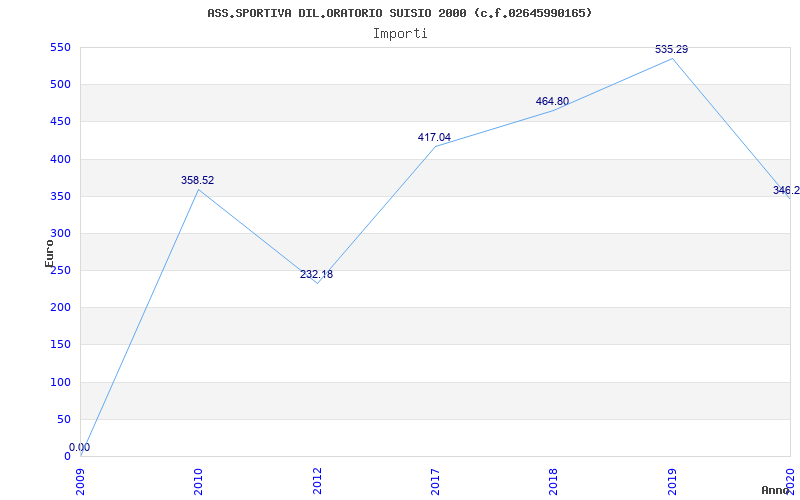
Task: Select the 358.52 data label
Action: click(197, 180)
